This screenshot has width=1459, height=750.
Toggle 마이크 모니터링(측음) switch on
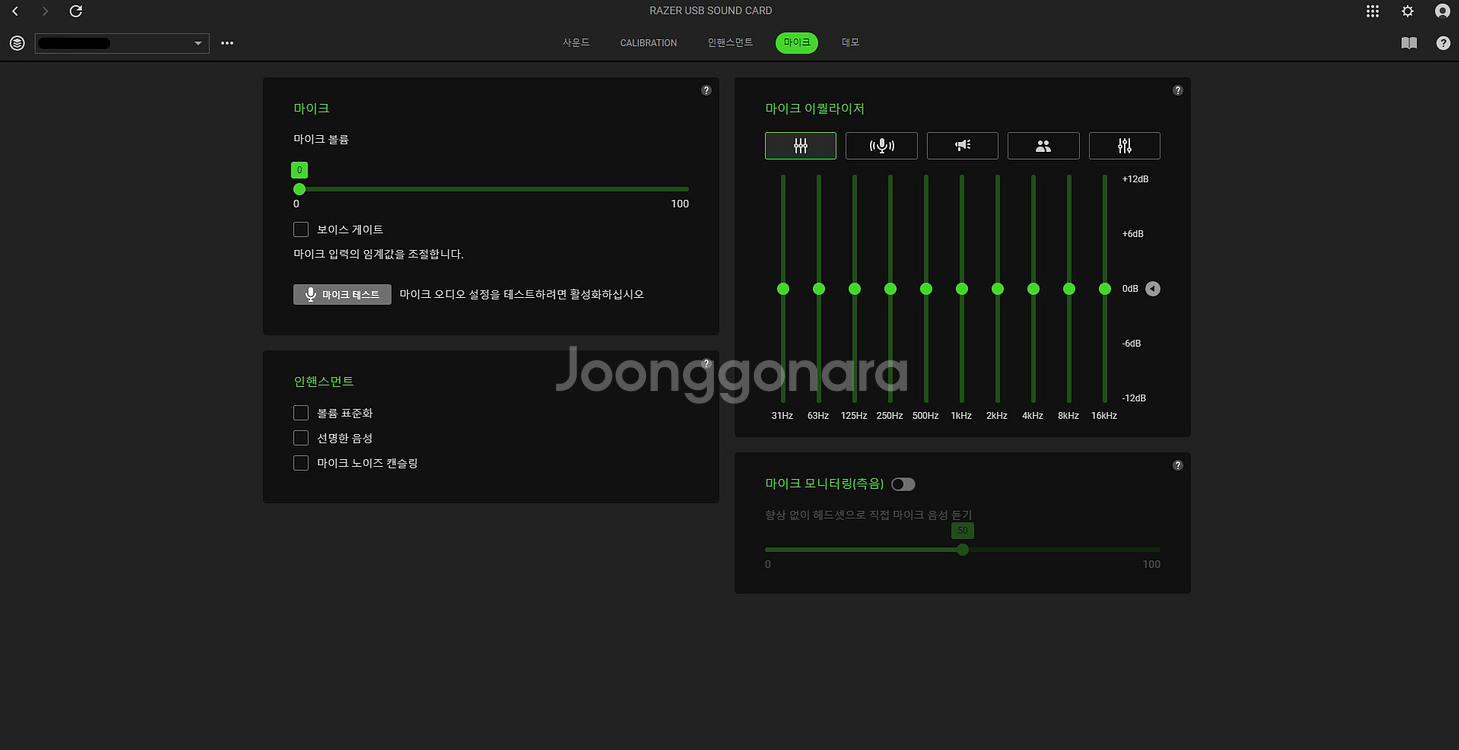point(903,484)
